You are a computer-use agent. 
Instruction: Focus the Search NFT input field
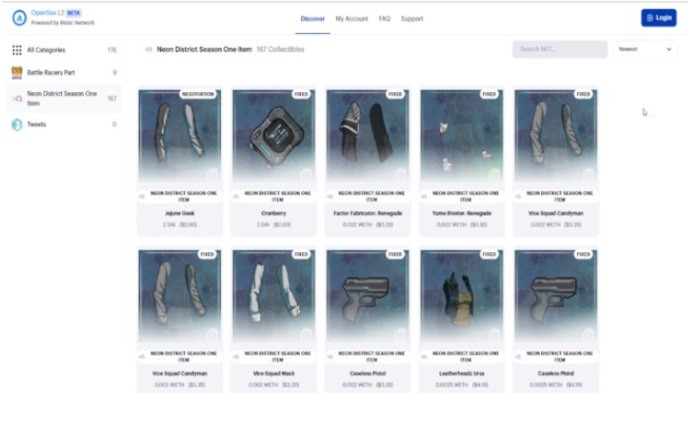[x=560, y=49]
